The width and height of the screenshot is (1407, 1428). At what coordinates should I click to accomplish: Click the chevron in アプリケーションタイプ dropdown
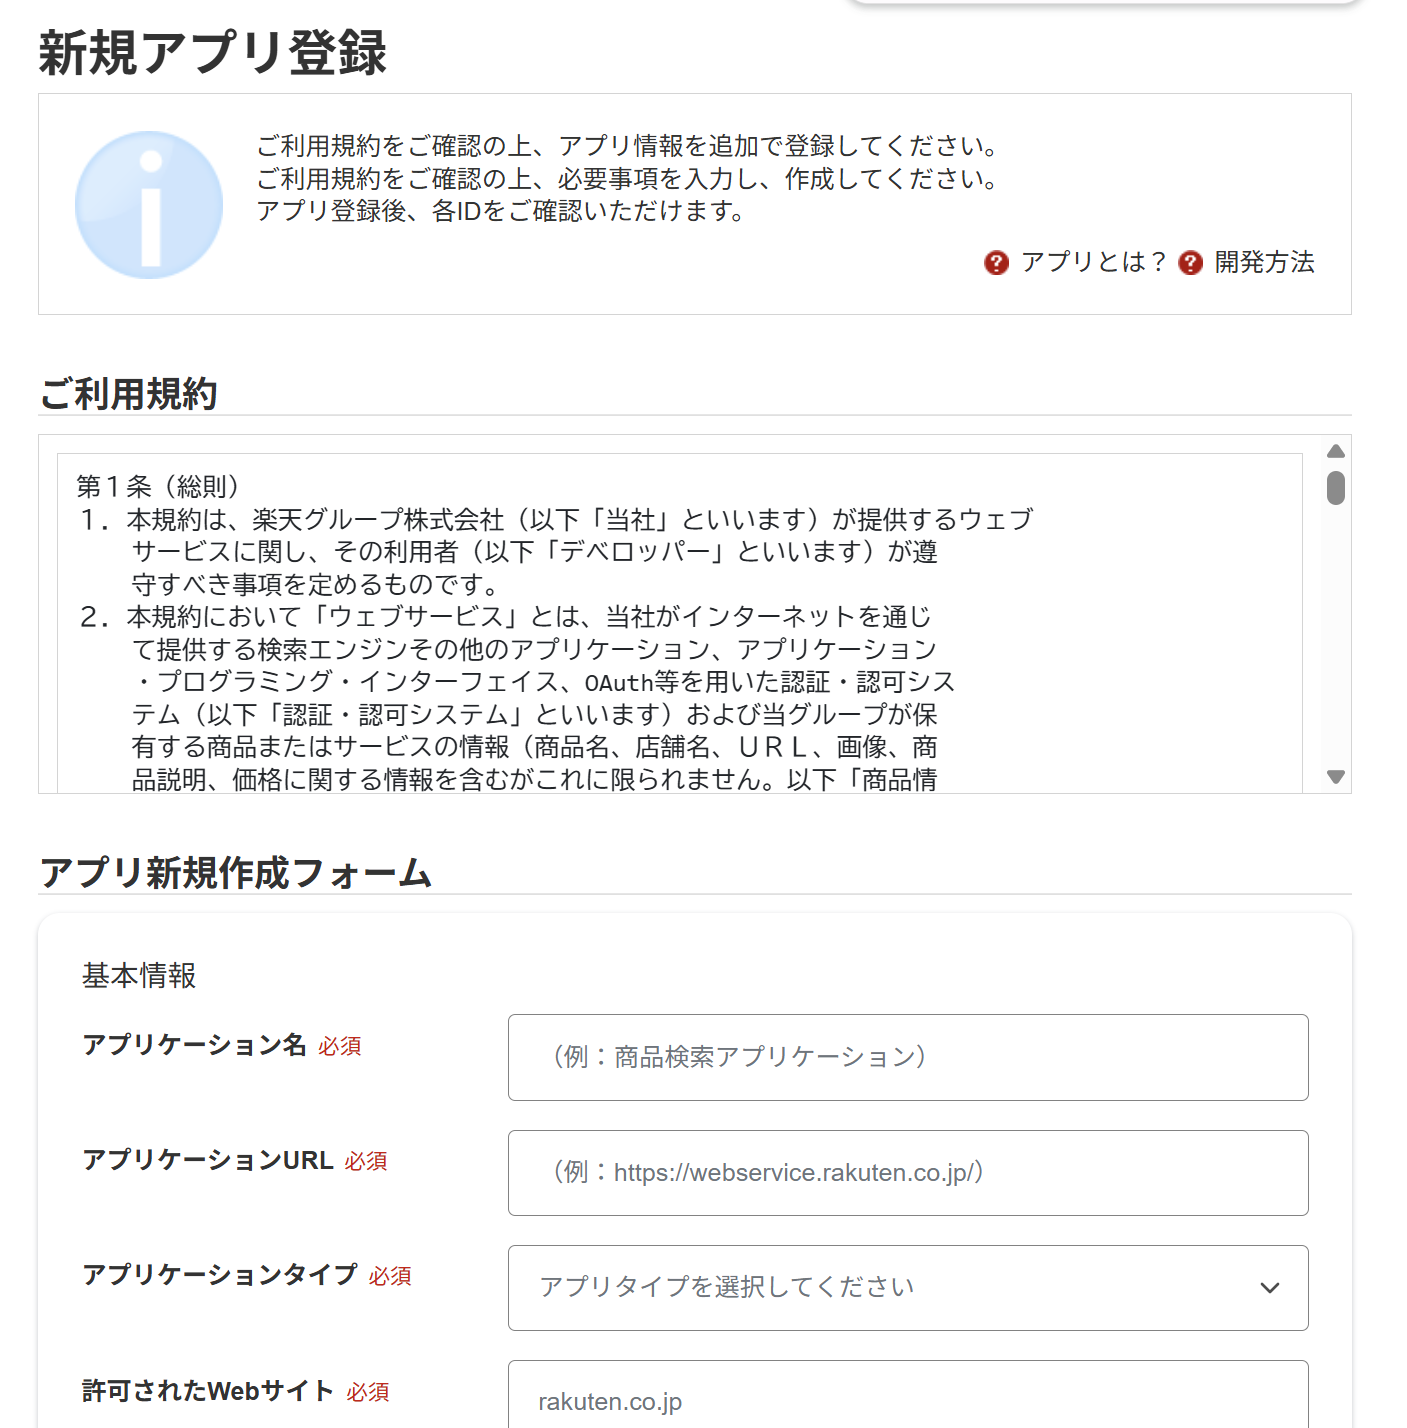pyautogui.click(x=1270, y=1288)
